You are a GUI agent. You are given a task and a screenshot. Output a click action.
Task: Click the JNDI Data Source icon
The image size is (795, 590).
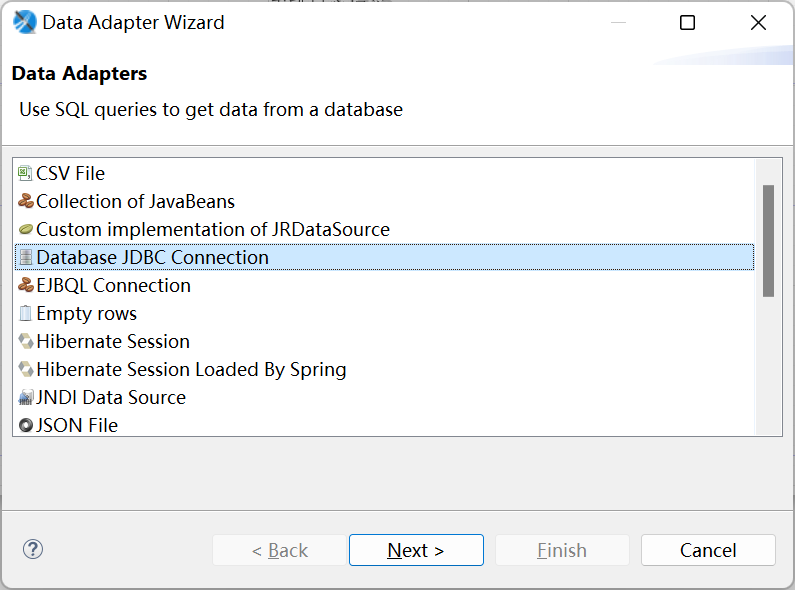(x=26, y=397)
